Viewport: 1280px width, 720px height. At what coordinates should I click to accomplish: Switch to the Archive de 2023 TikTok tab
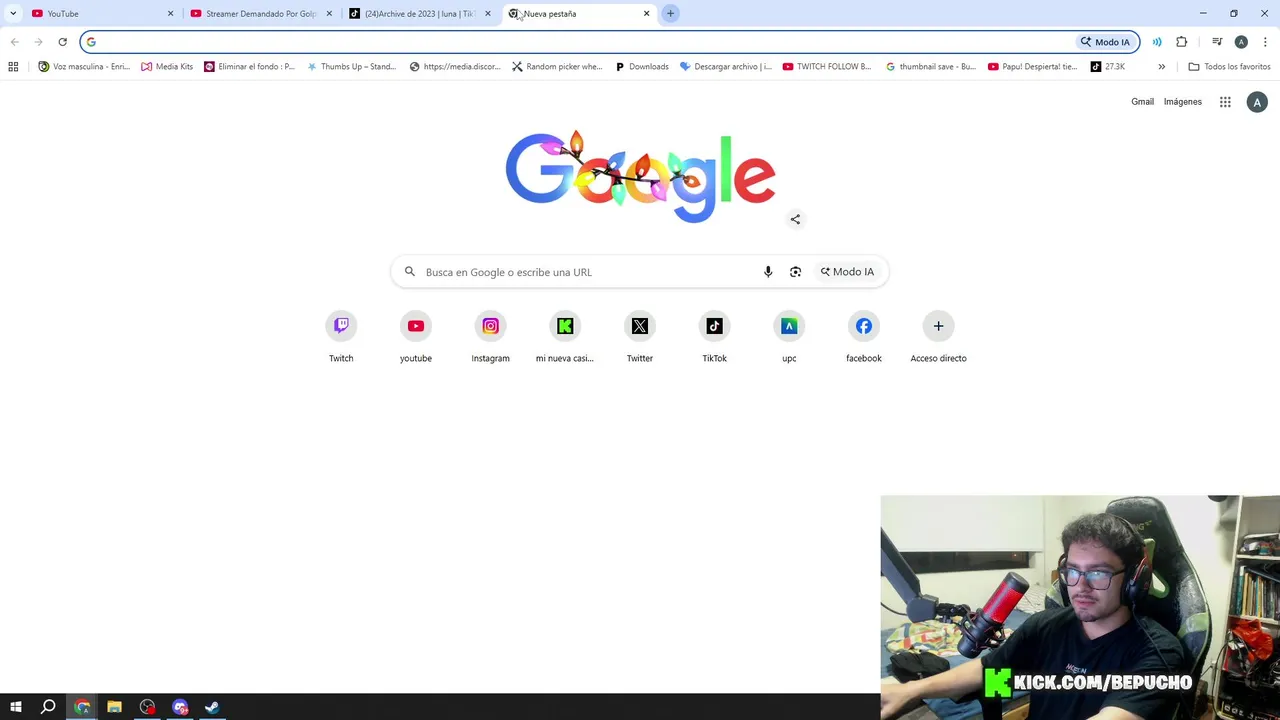(x=421, y=14)
